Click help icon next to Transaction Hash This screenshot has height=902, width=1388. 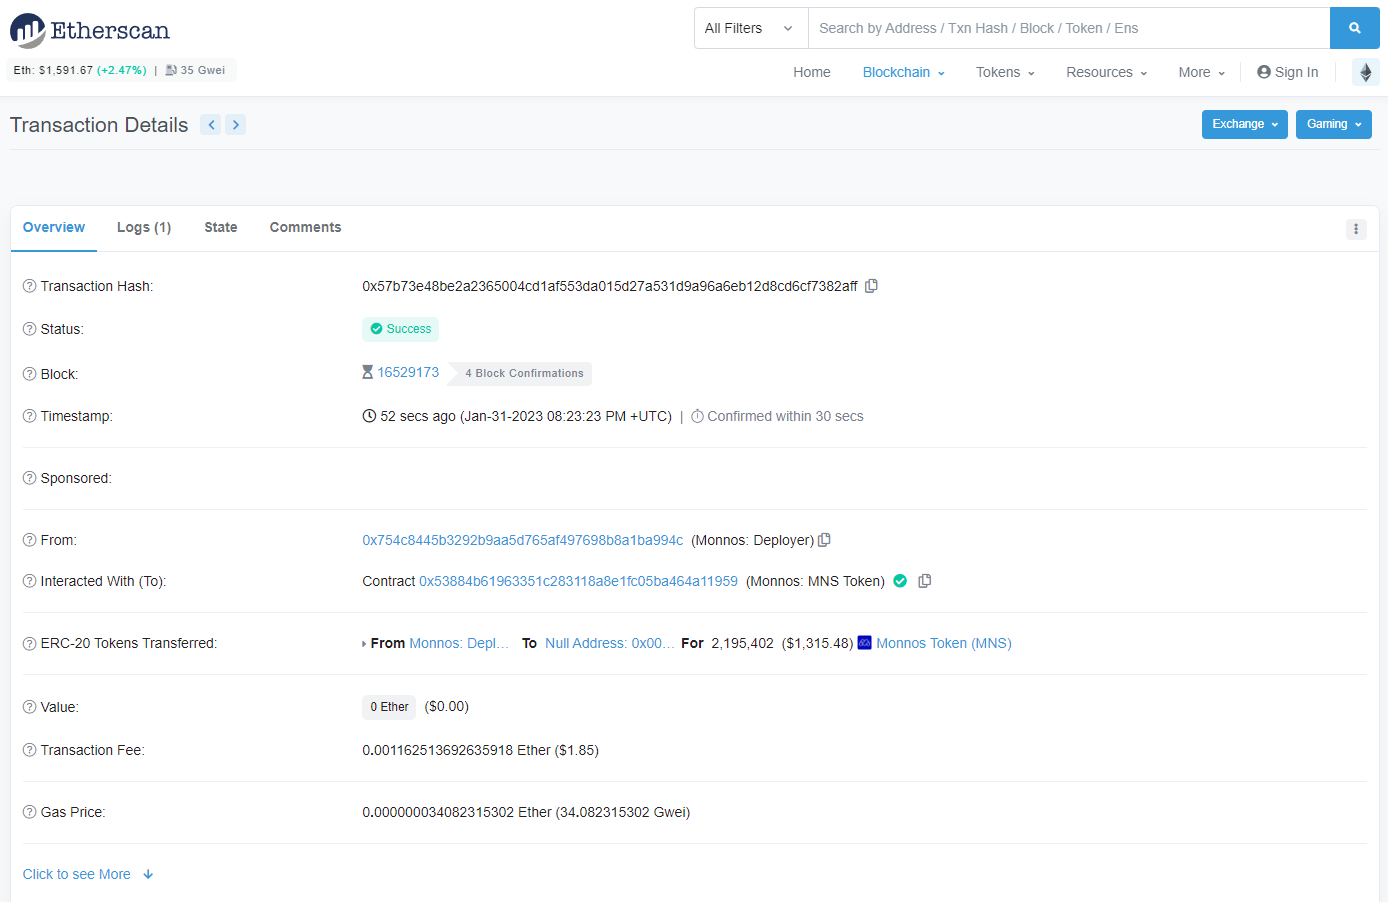[29, 286]
